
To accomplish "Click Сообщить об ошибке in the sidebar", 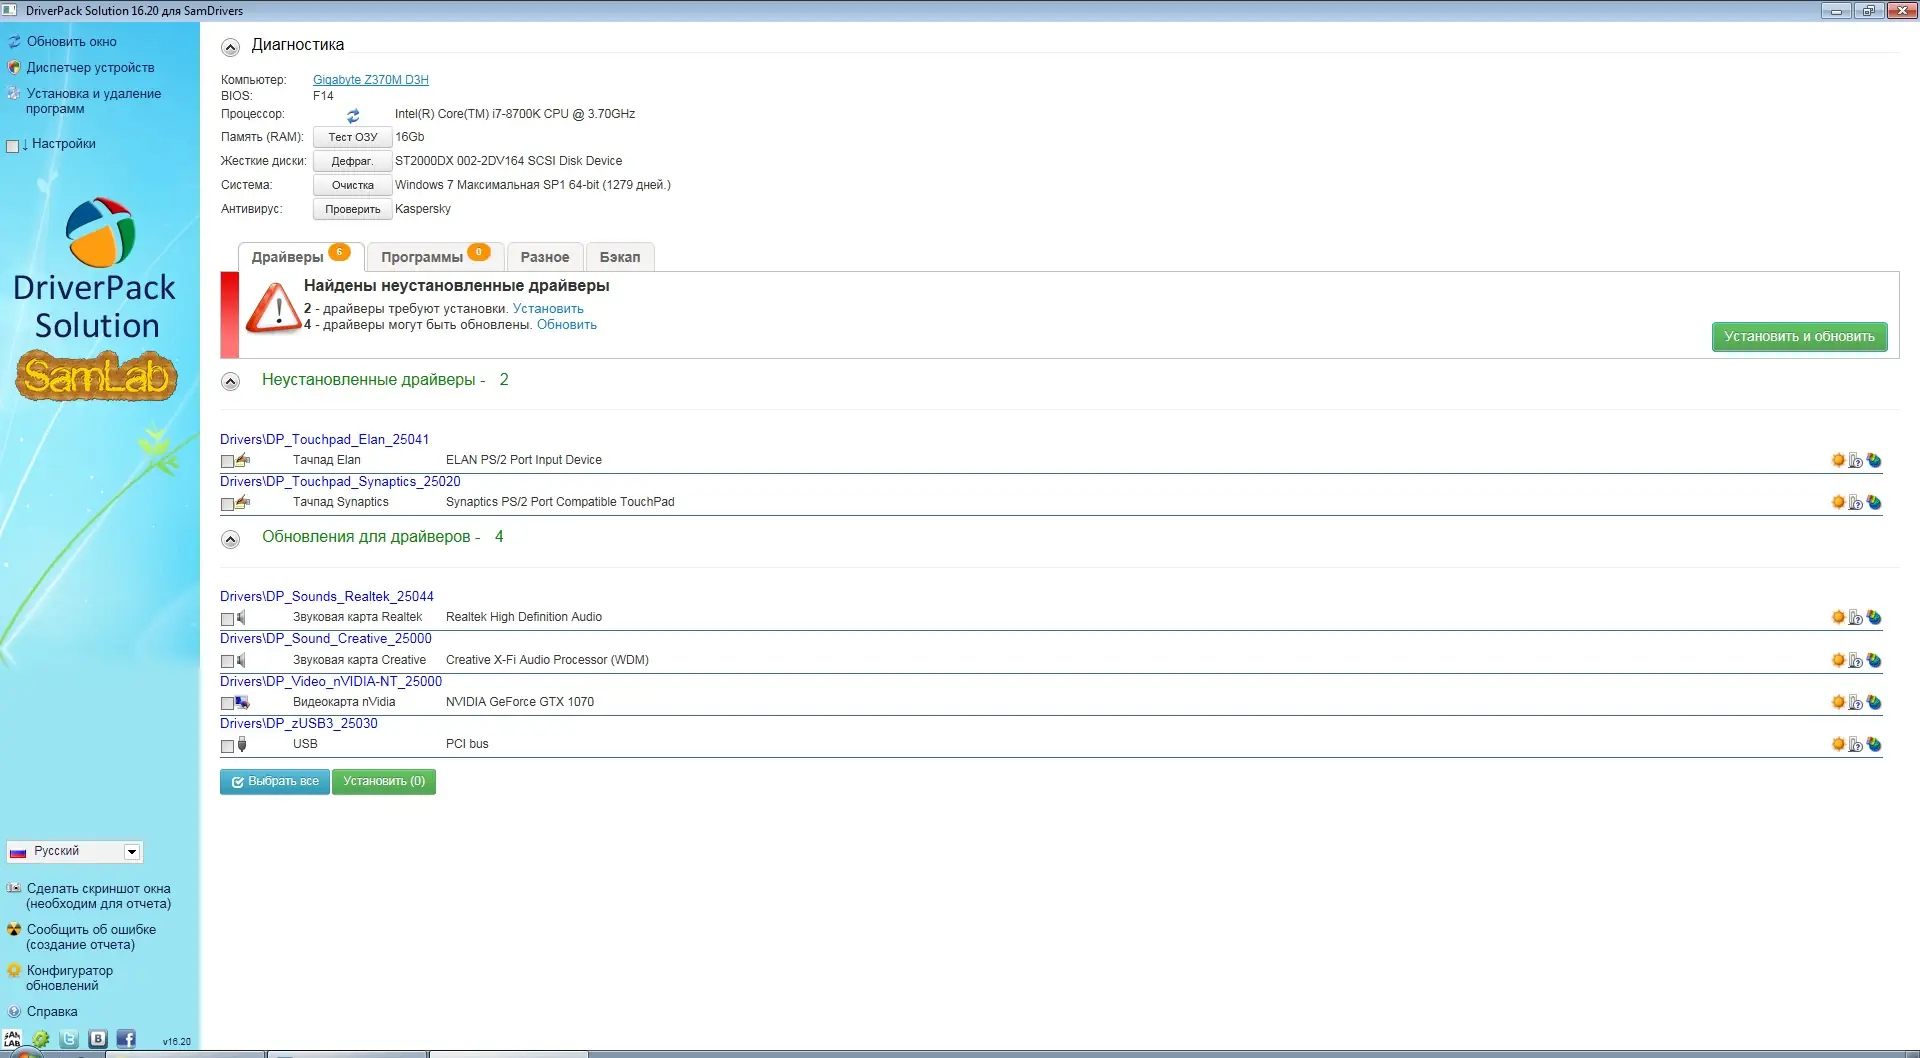I will [x=90, y=937].
